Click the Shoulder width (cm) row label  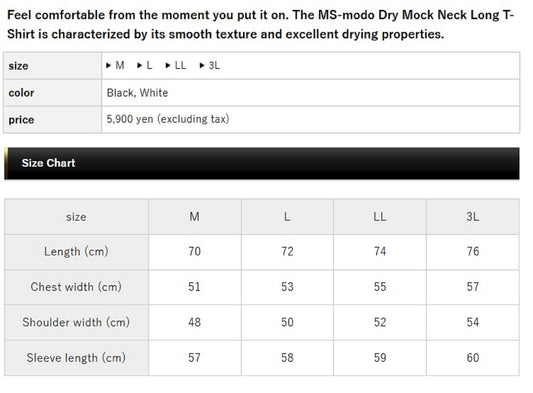click(76, 322)
